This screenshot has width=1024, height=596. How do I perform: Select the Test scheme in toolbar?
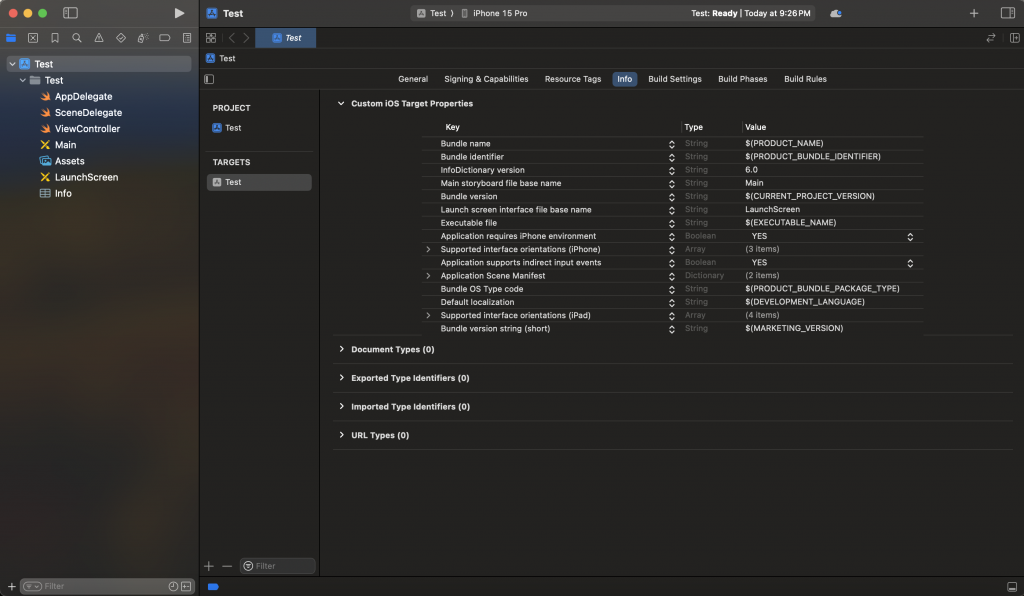pyautogui.click(x=432, y=13)
